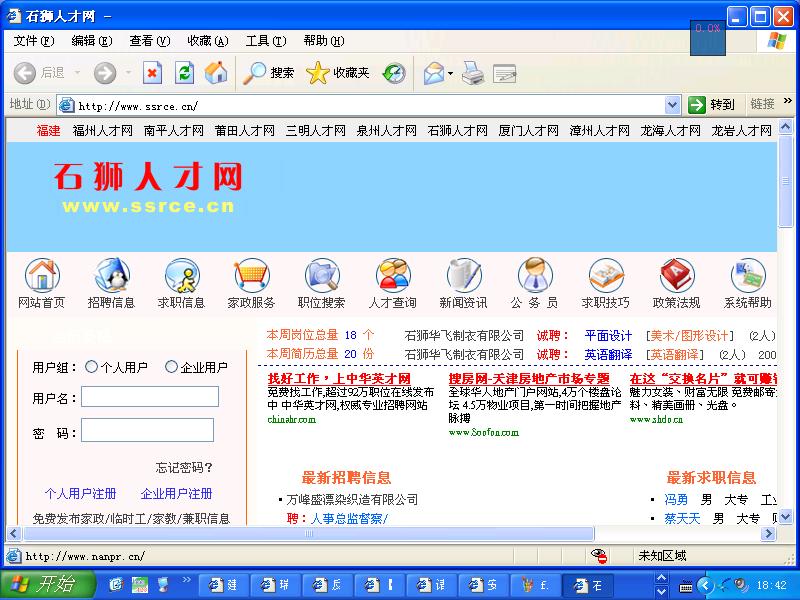Click the privacy eye icon in status bar
The width and height of the screenshot is (800, 600).
click(598, 556)
